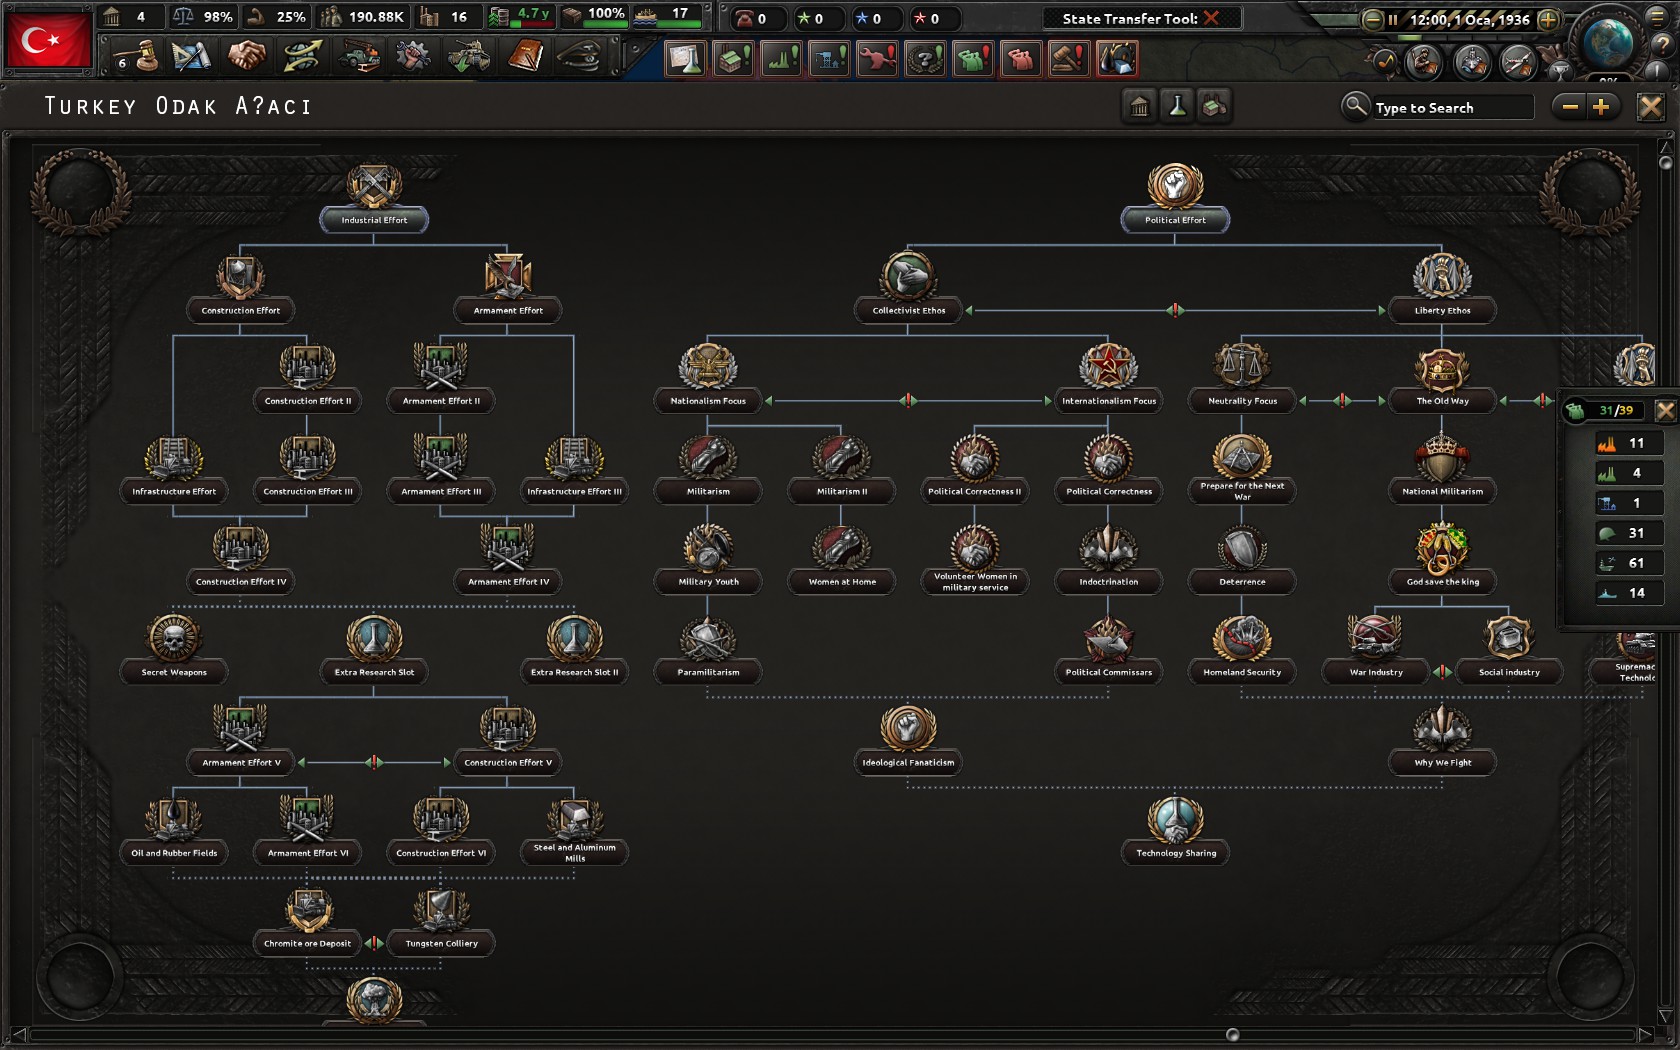
Task: Click the God save the king icon
Action: click(1442, 547)
